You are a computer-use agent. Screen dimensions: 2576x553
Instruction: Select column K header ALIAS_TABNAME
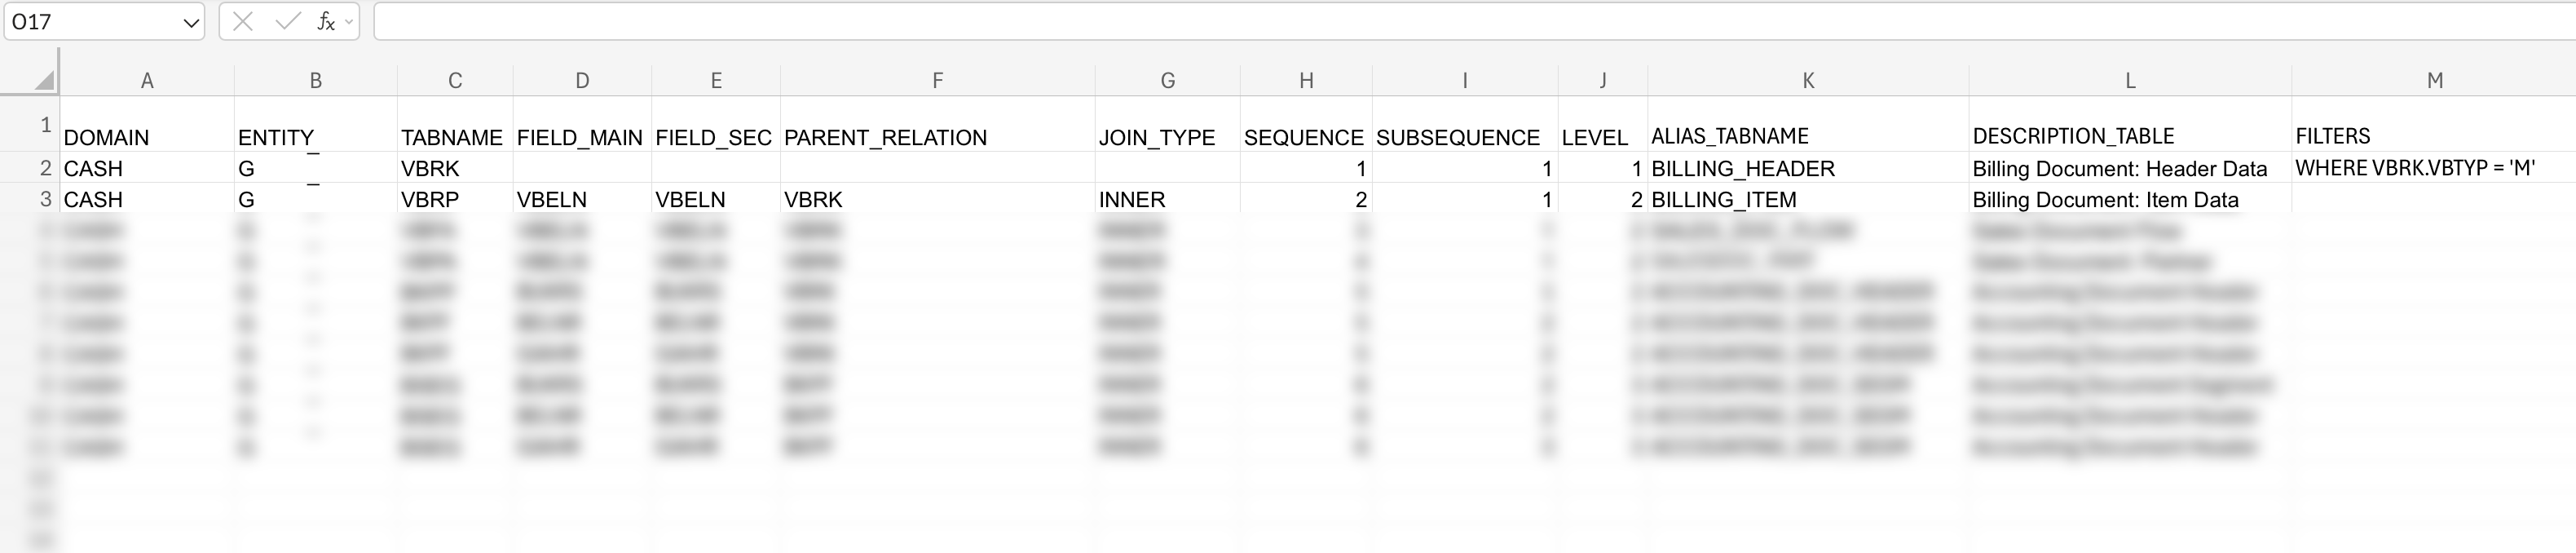1811,79
